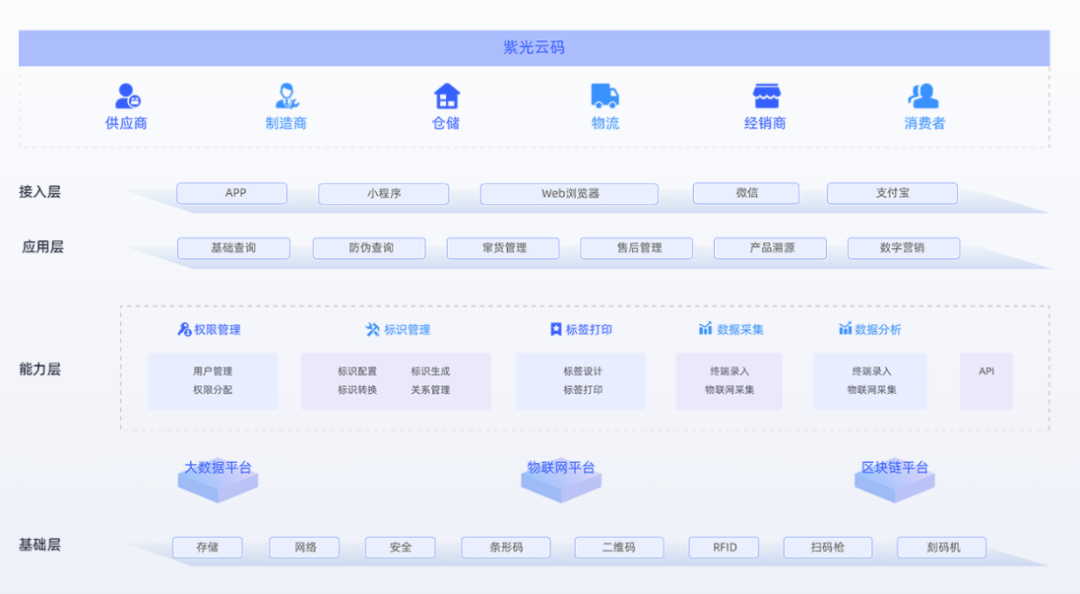Click the Web浏览器 box

569,194
